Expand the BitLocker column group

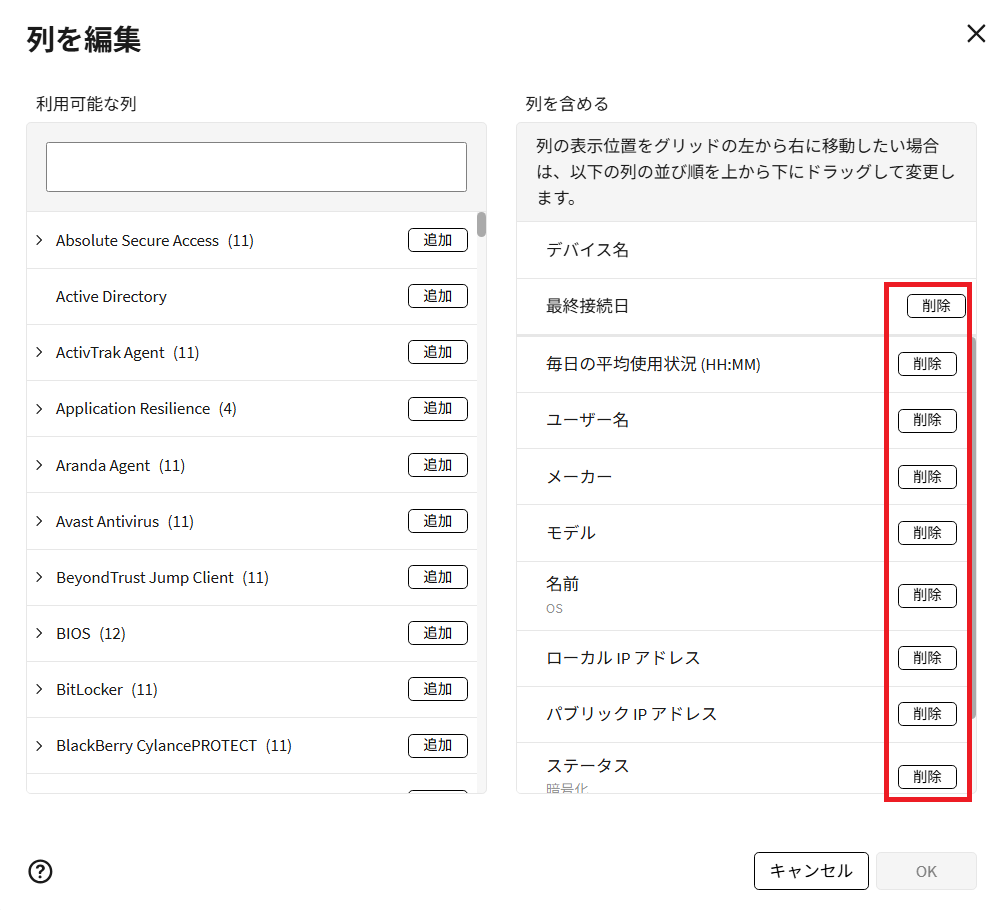[x=40, y=690]
